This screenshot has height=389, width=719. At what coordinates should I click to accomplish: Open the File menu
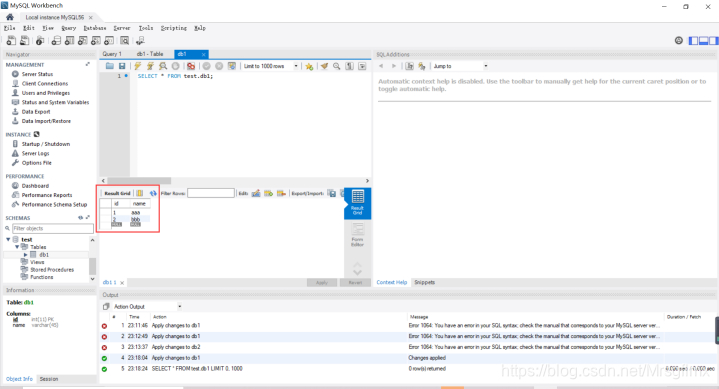coord(10,28)
